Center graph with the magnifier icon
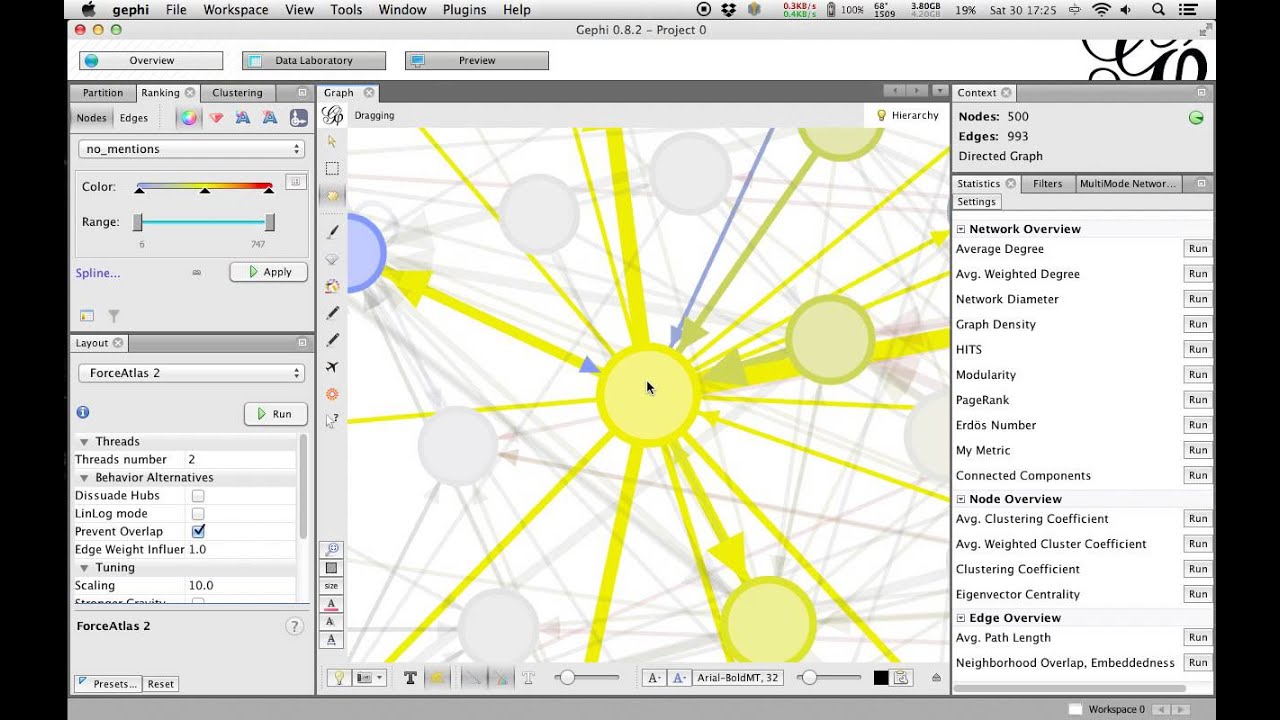 (x=332, y=549)
